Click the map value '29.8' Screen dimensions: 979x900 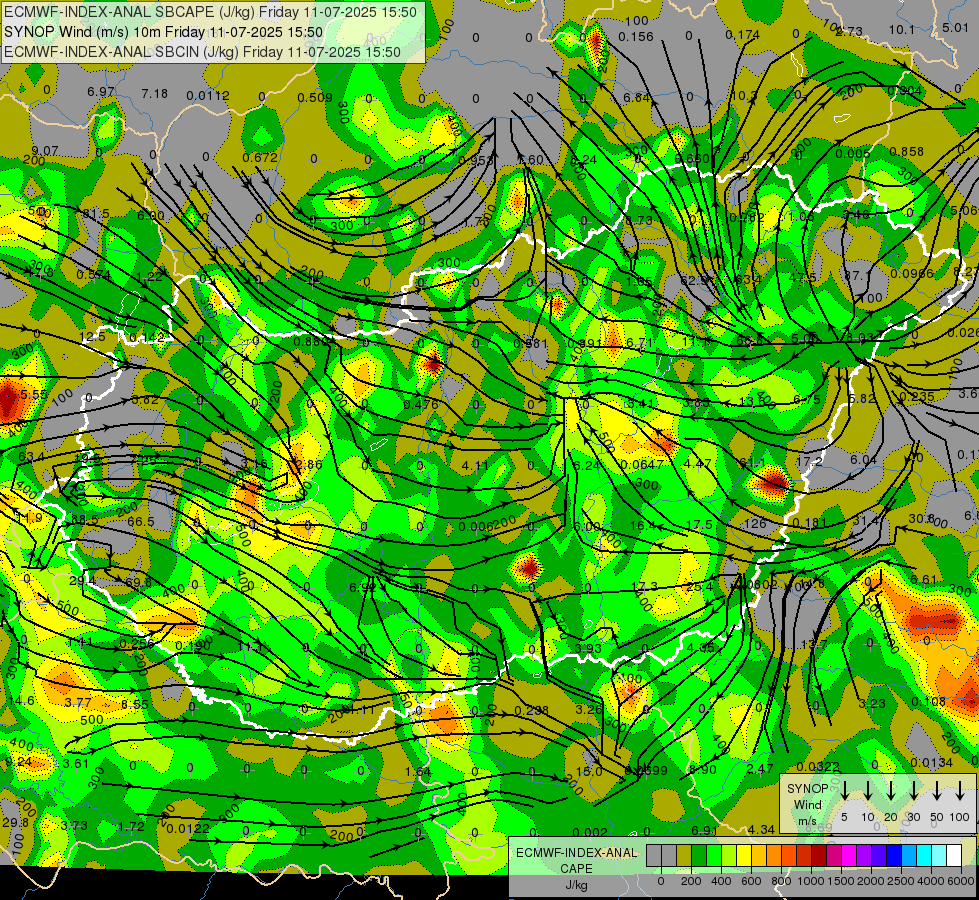click(15, 823)
